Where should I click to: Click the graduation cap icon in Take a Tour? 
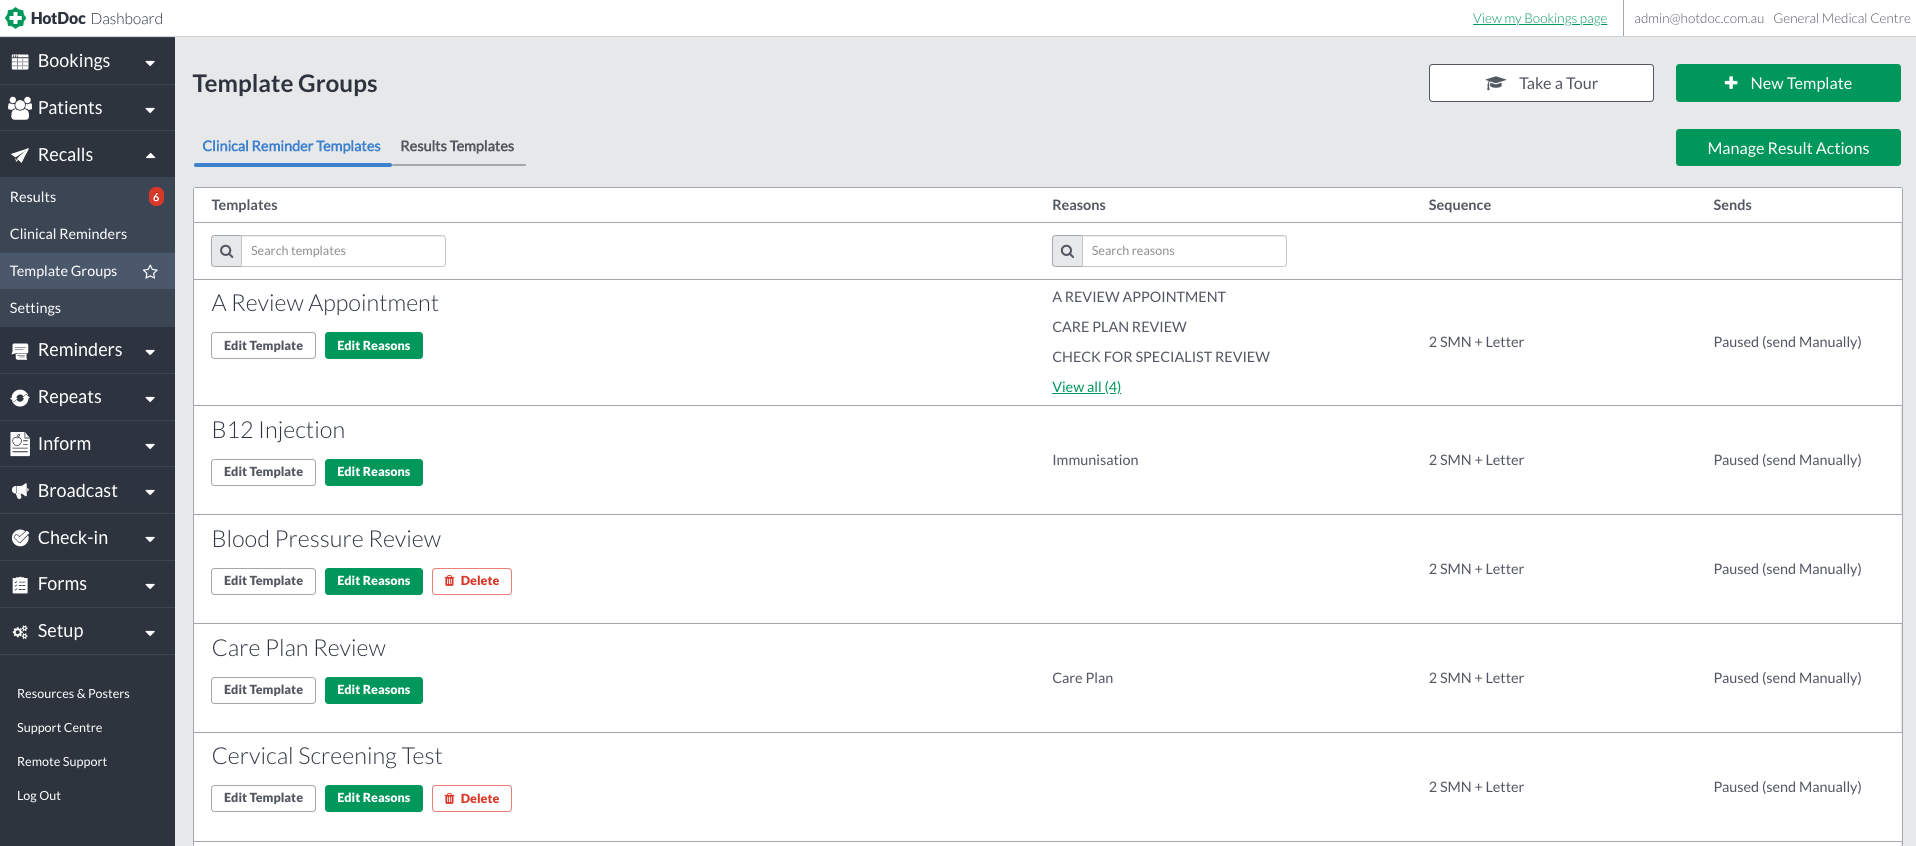pyautogui.click(x=1495, y=83)
